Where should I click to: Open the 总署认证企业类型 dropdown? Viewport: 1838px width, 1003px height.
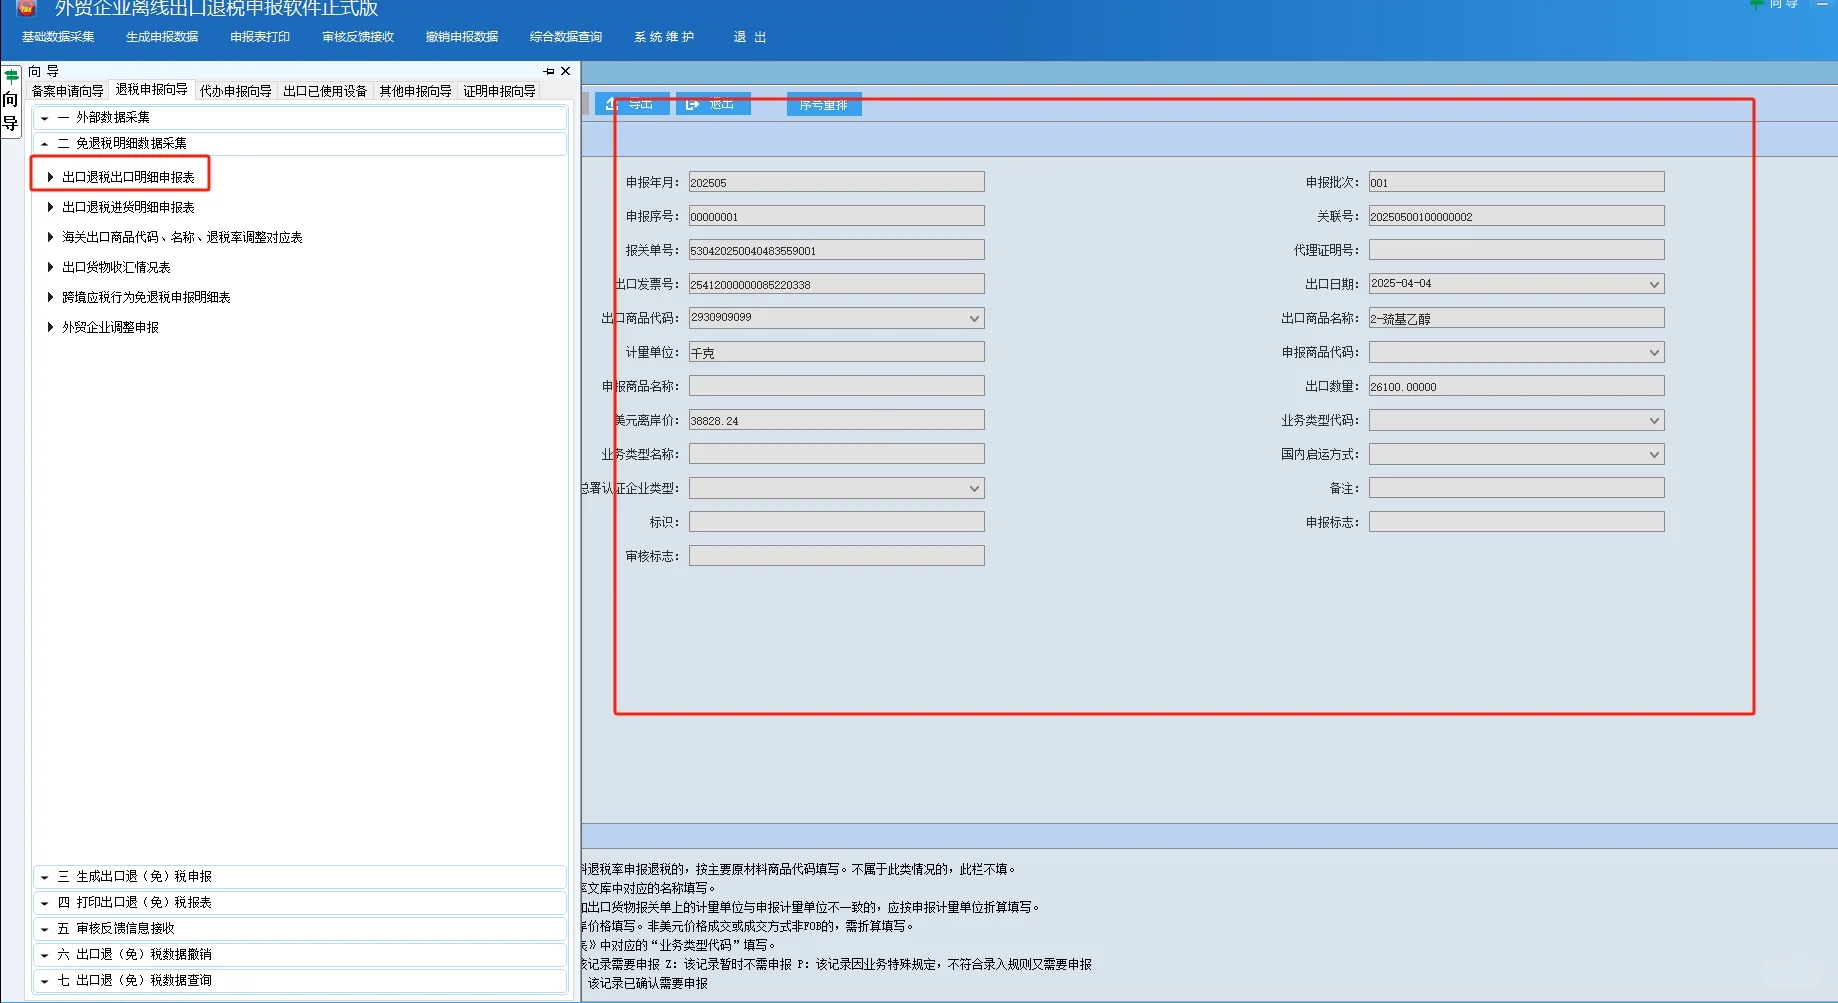(x=974, y=488)
